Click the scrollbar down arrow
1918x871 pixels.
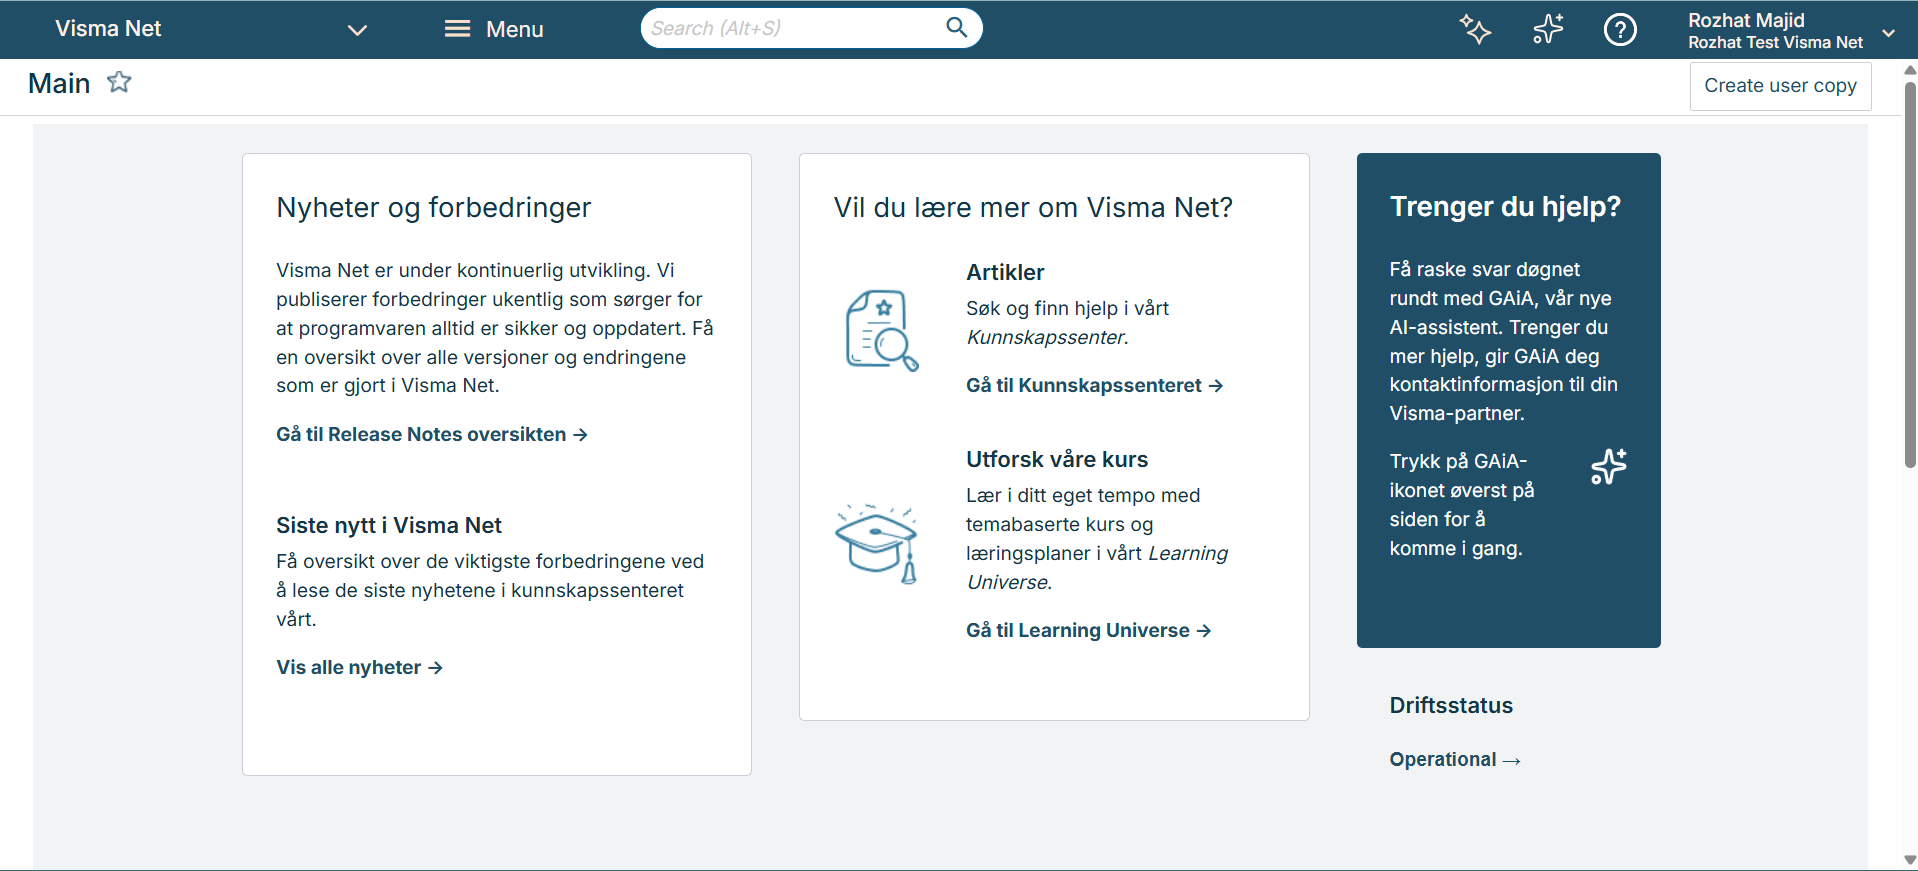coord(1910,860)
